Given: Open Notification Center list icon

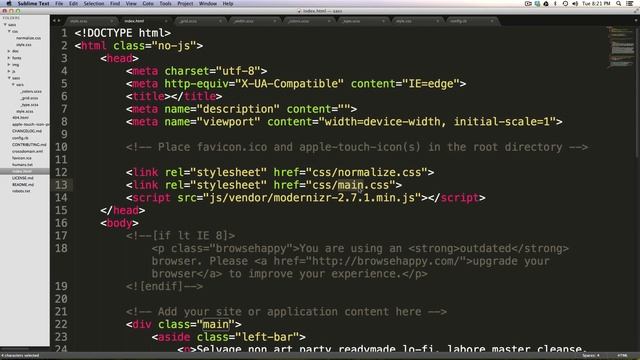Looking at the screenshot, I should click(x=630, y=3).
